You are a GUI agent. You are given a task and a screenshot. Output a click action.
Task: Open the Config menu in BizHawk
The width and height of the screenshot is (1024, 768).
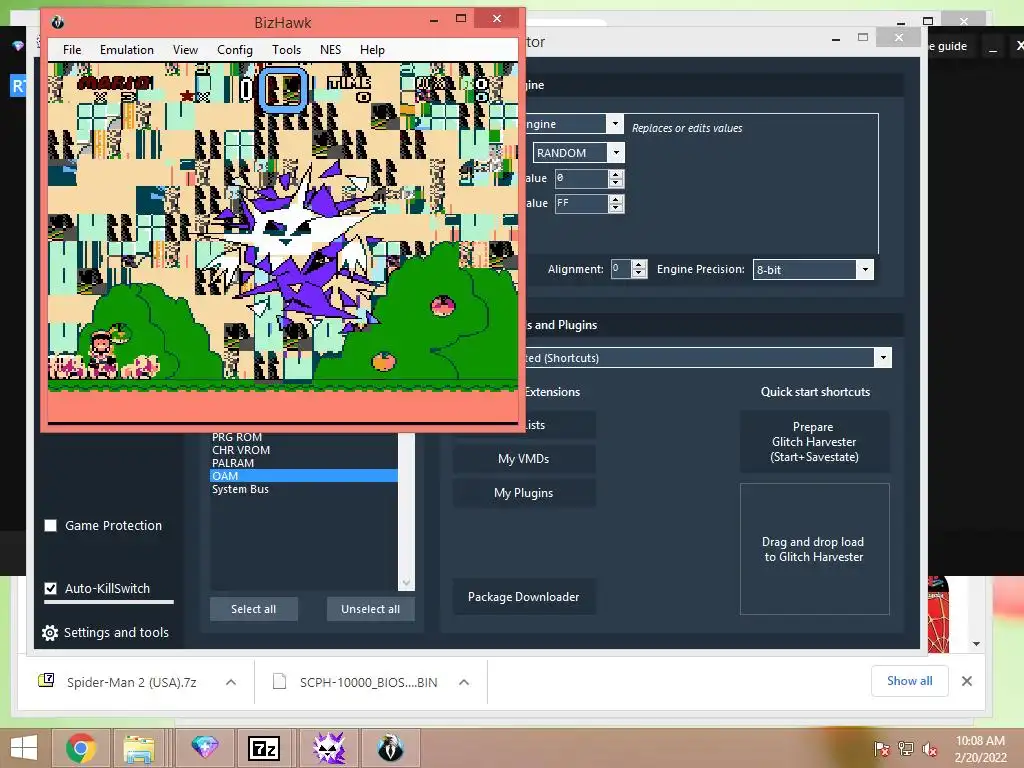(234, 50)
